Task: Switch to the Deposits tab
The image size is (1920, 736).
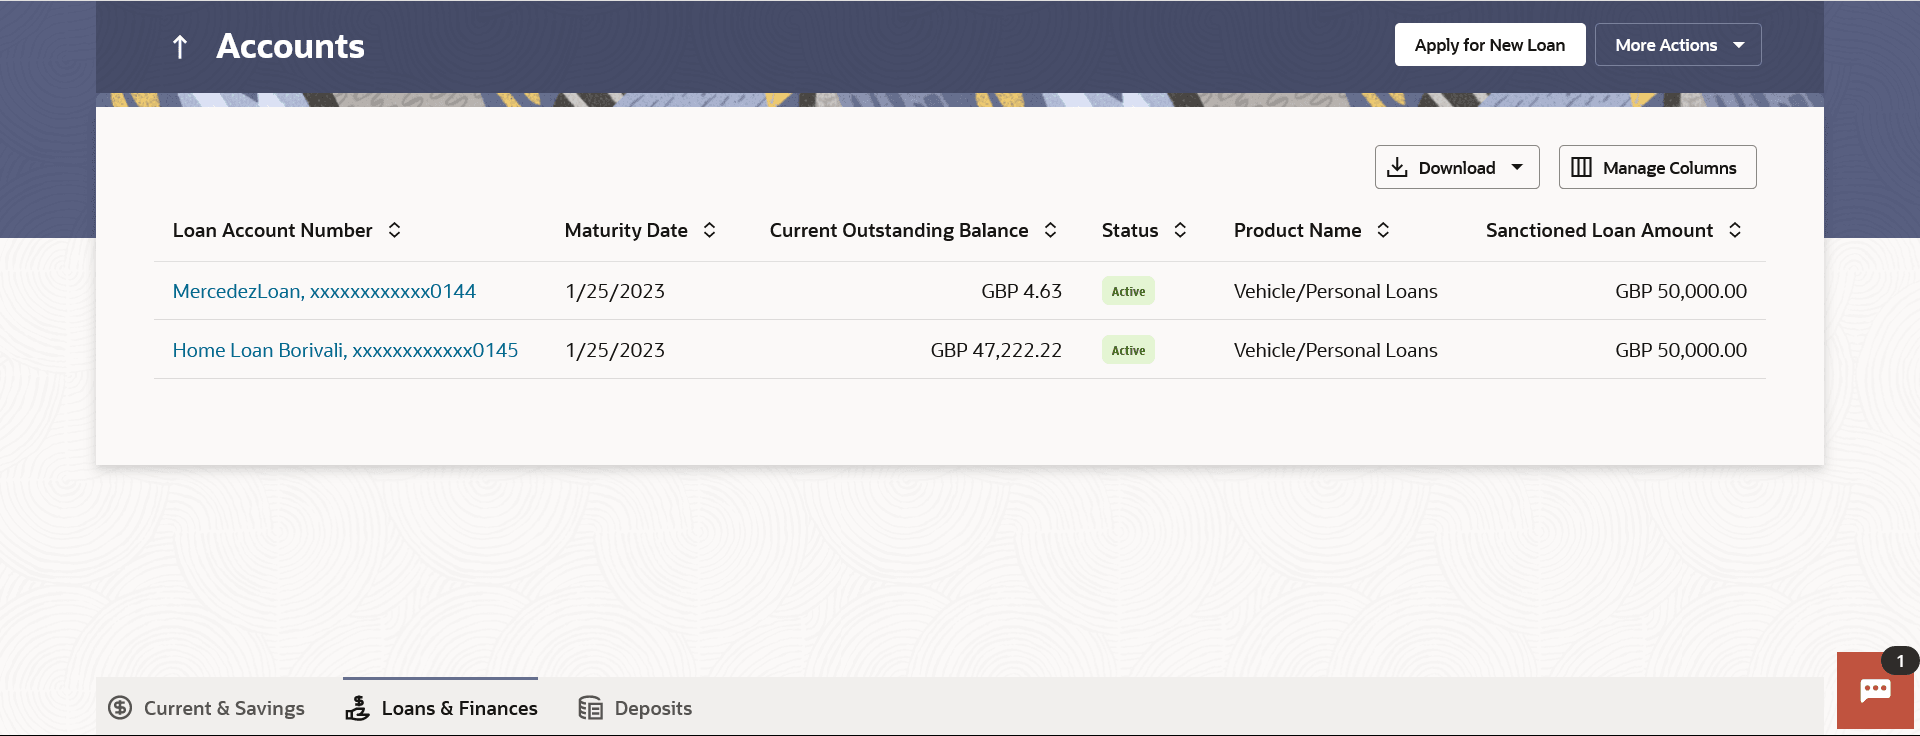Action: 635,708
